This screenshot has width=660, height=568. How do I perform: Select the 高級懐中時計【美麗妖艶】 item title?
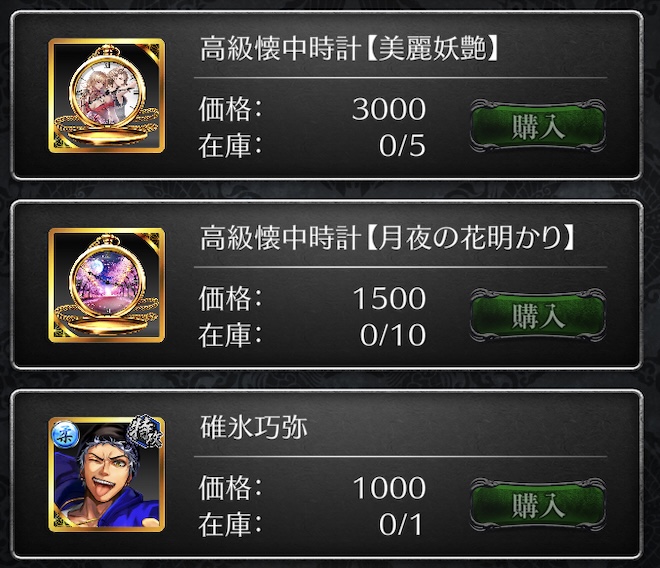tap(349, 49)
